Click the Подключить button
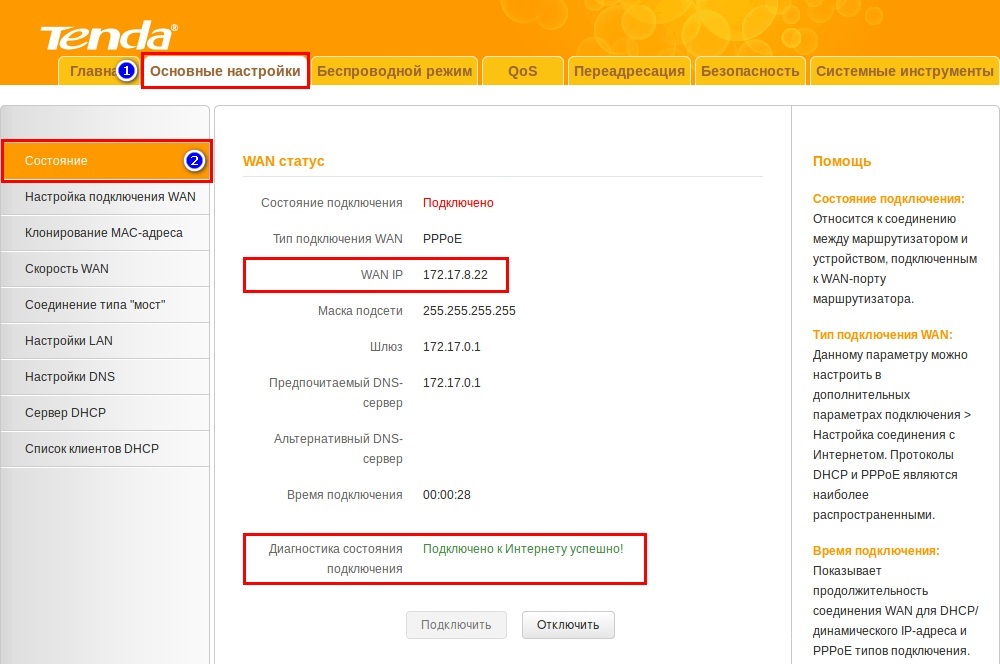The height and width of the screenshot is (664, 1000). (456, 625)
